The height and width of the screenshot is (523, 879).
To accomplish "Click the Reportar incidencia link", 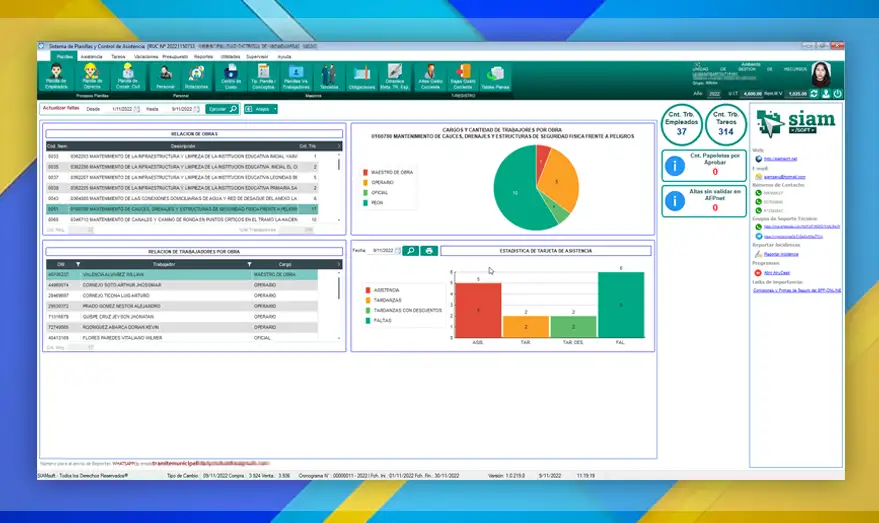I will pyautogui.click(x=782, y=253).
